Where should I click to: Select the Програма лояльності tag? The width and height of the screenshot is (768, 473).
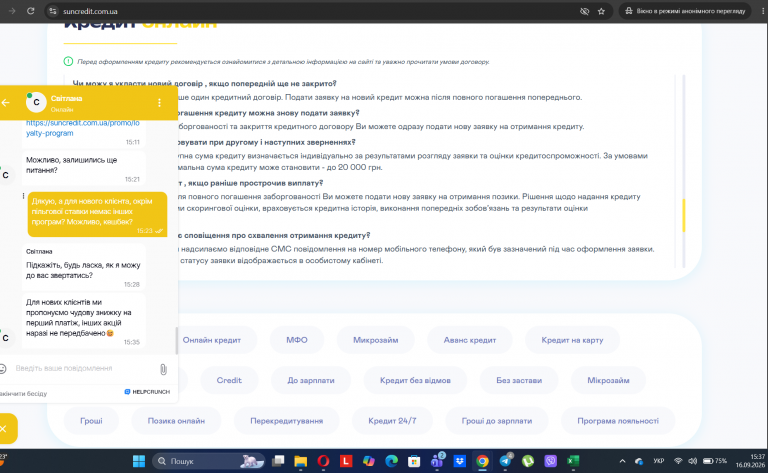pyautogui.click(x=618, y=421)
